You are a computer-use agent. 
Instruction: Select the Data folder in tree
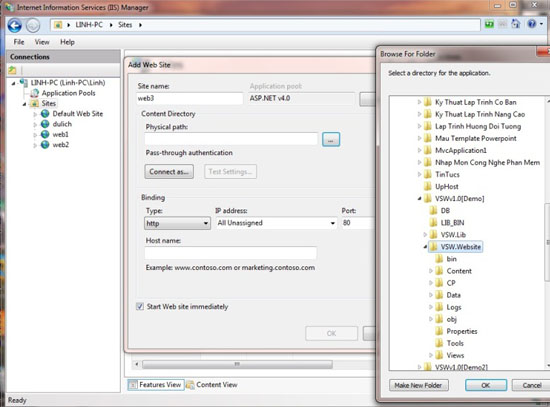(453, 295)
